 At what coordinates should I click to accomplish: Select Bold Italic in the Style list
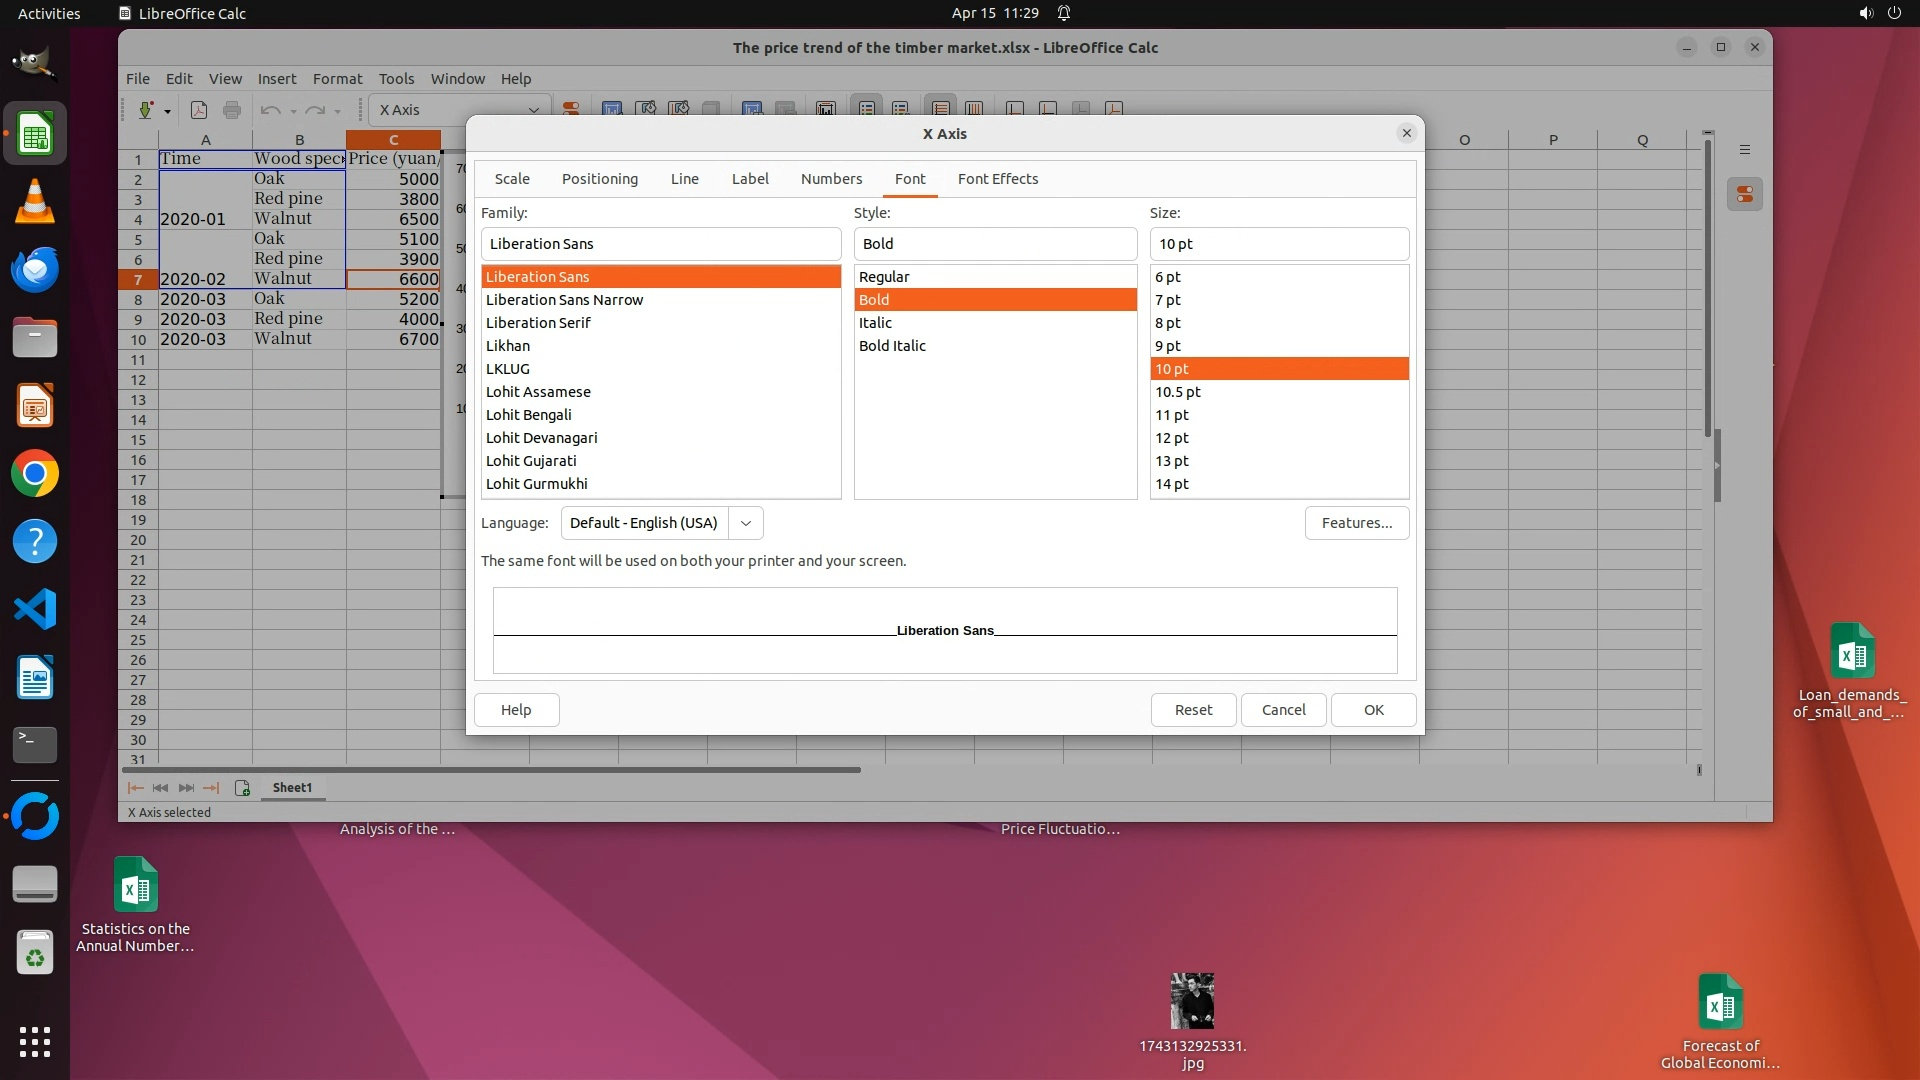coord(892,346)
